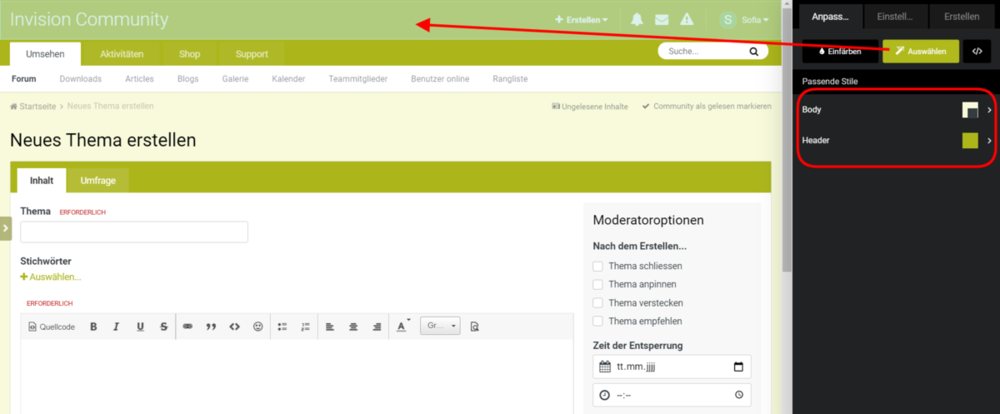Open the Erstellen dropdown menu
The height and width of the screenshot is (414, 1000).
tap(582, 20)
